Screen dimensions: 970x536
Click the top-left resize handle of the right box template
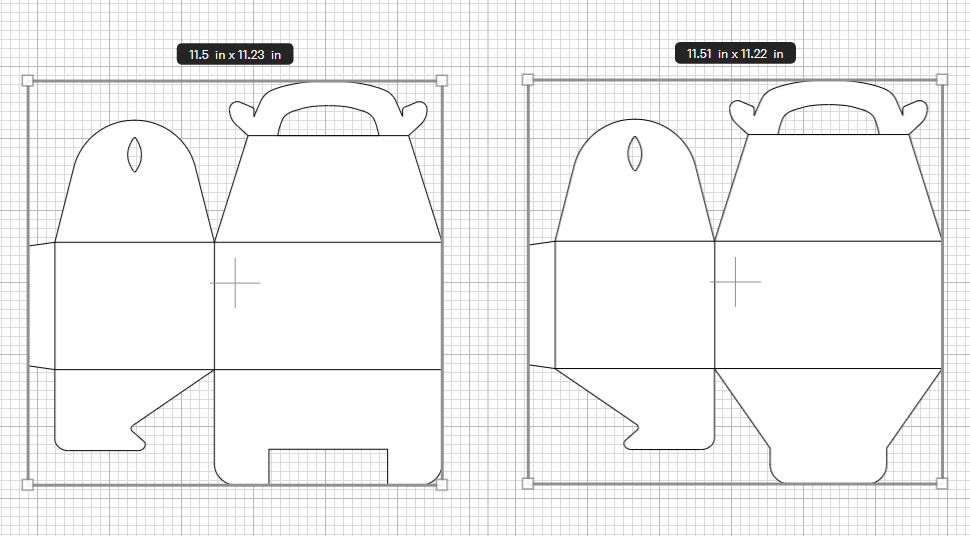pyautogui.click(x=528, y=79)
